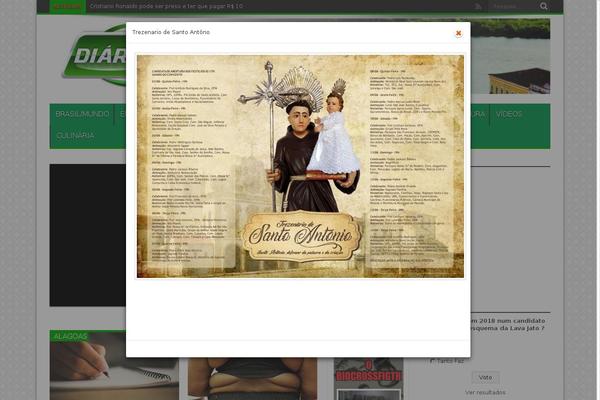
Task: Select the Tanto Faz poll radio option
Action: click(433, 361)
